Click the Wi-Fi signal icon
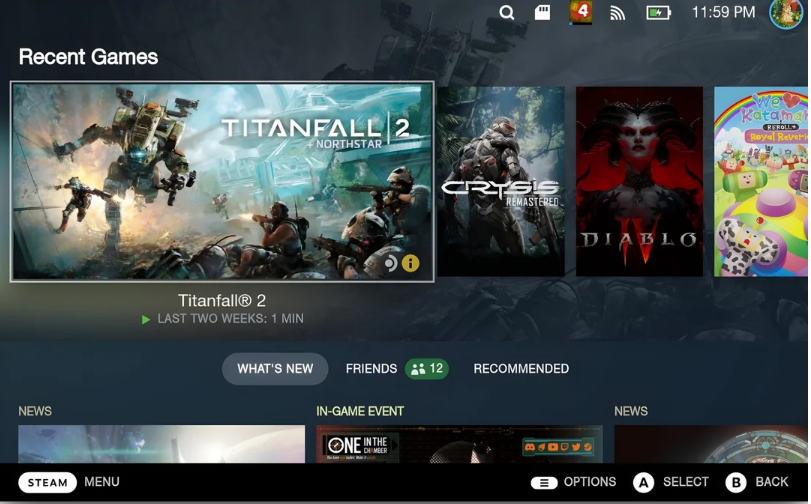Screen dimensions: 811x504 pyautogui.click(x=618, y=13)
